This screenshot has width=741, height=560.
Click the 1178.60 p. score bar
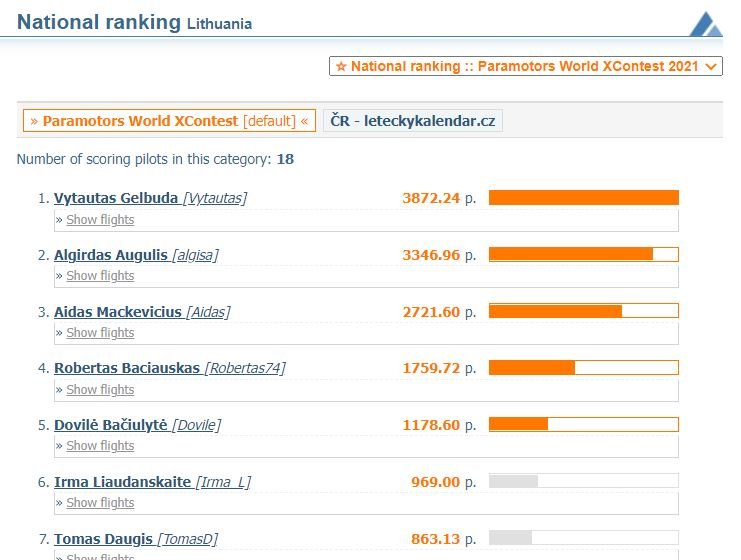click(584, 424)
